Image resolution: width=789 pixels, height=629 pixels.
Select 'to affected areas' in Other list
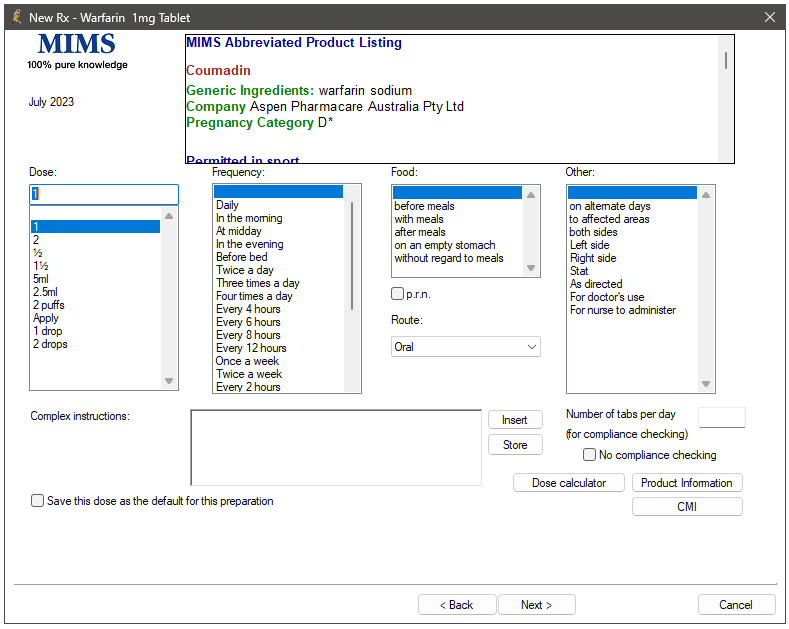(632, 219)
